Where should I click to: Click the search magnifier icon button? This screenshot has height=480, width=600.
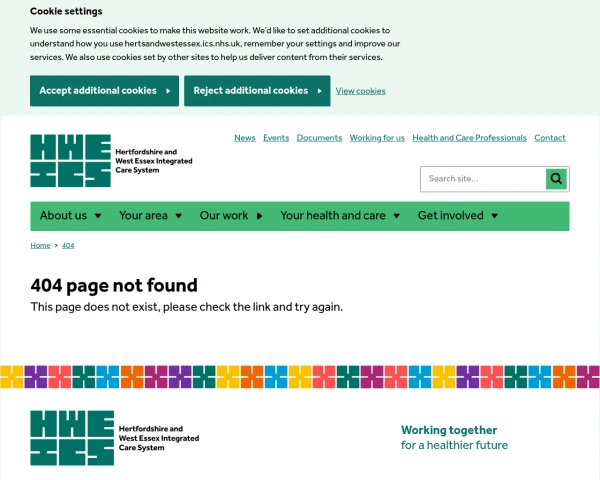click(556, 179)
